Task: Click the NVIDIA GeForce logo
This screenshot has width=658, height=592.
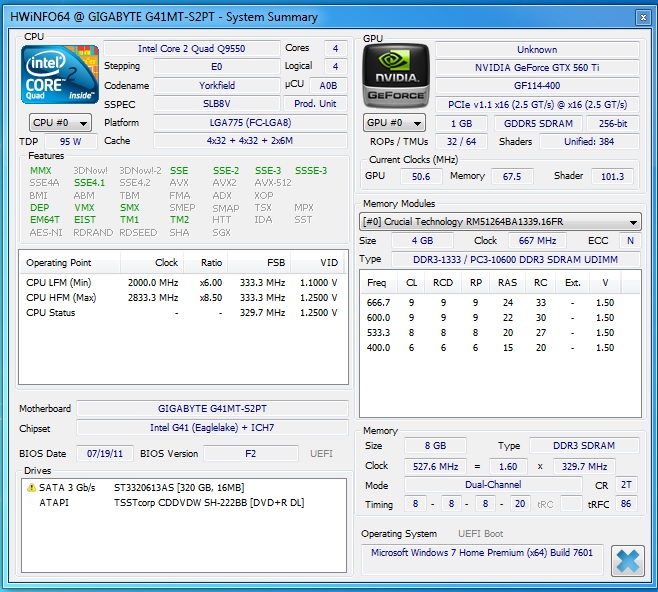Action: 397,76
